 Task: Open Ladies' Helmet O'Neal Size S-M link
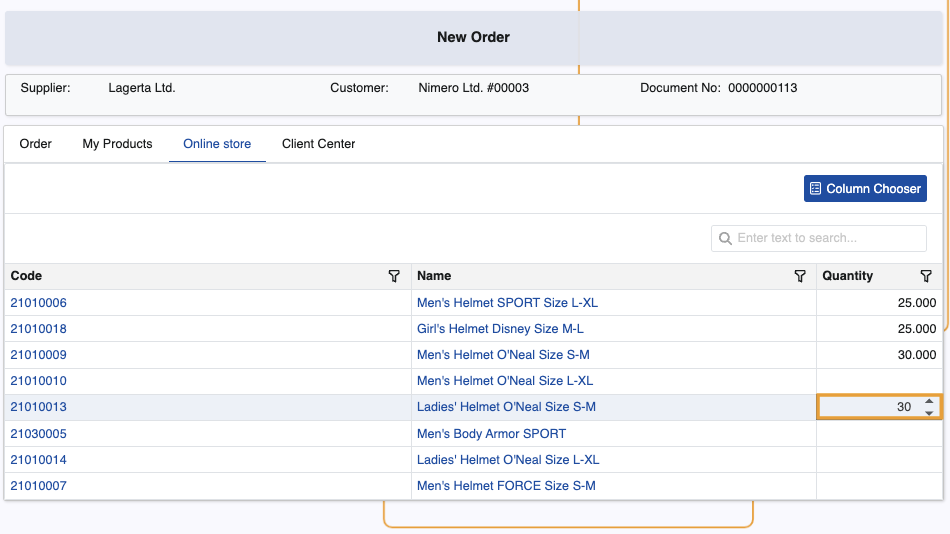[506, 407]
